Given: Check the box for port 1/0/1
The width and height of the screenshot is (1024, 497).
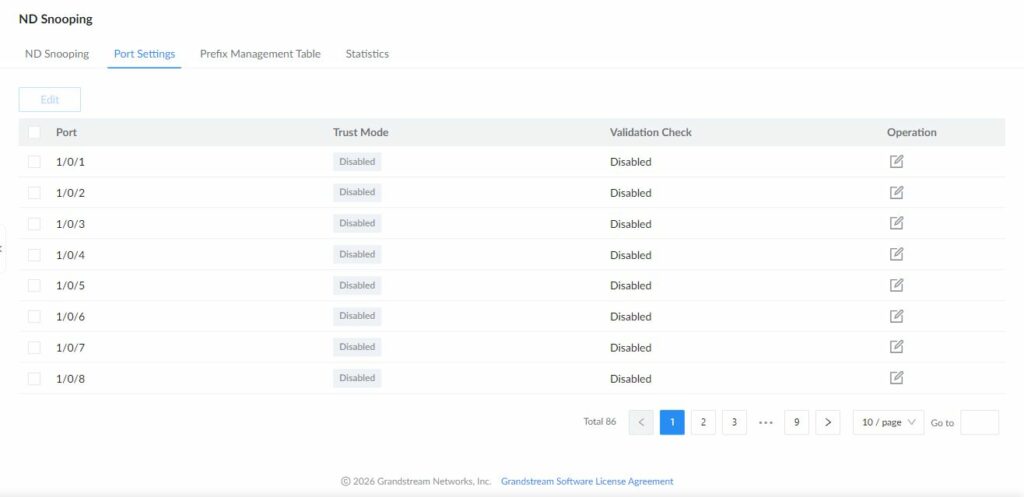Looking at the screenshot, I should click(x=34, y=161).
